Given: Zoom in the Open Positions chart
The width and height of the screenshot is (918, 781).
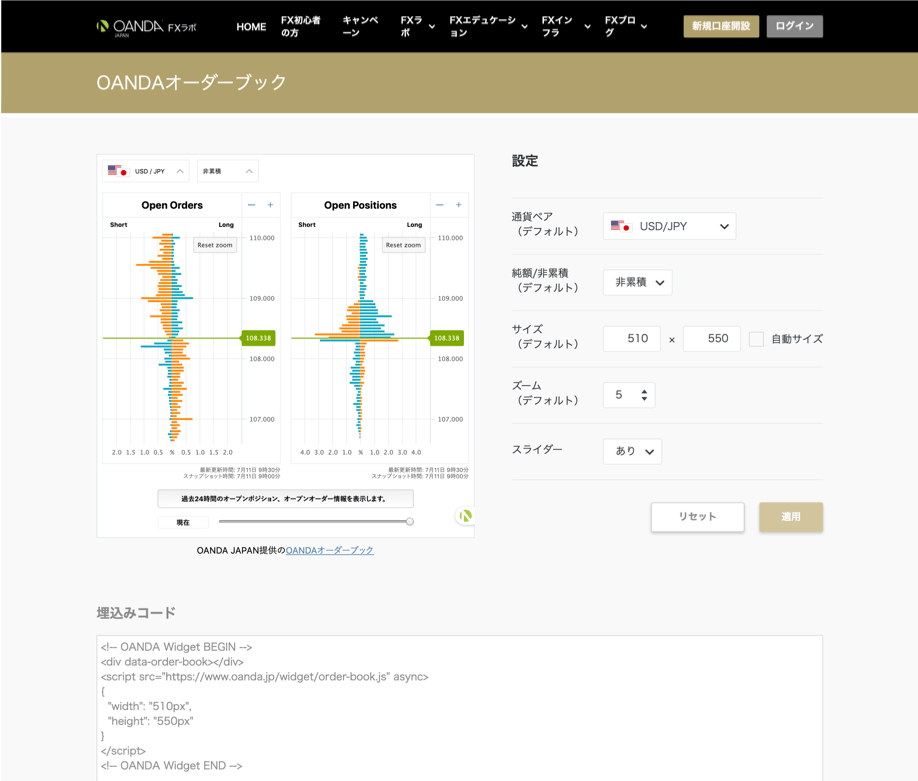Looking at the screenshot, I should [x=458, y=205].
